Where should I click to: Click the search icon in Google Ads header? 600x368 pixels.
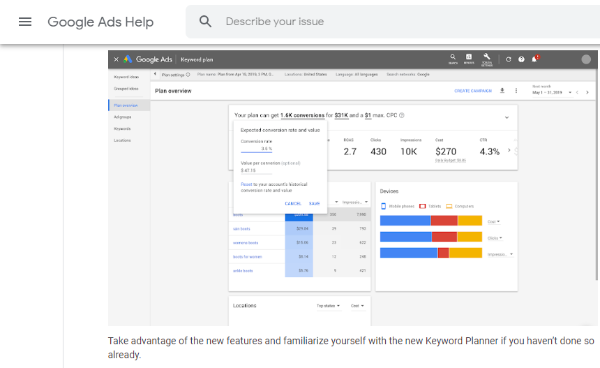[453, 58]
